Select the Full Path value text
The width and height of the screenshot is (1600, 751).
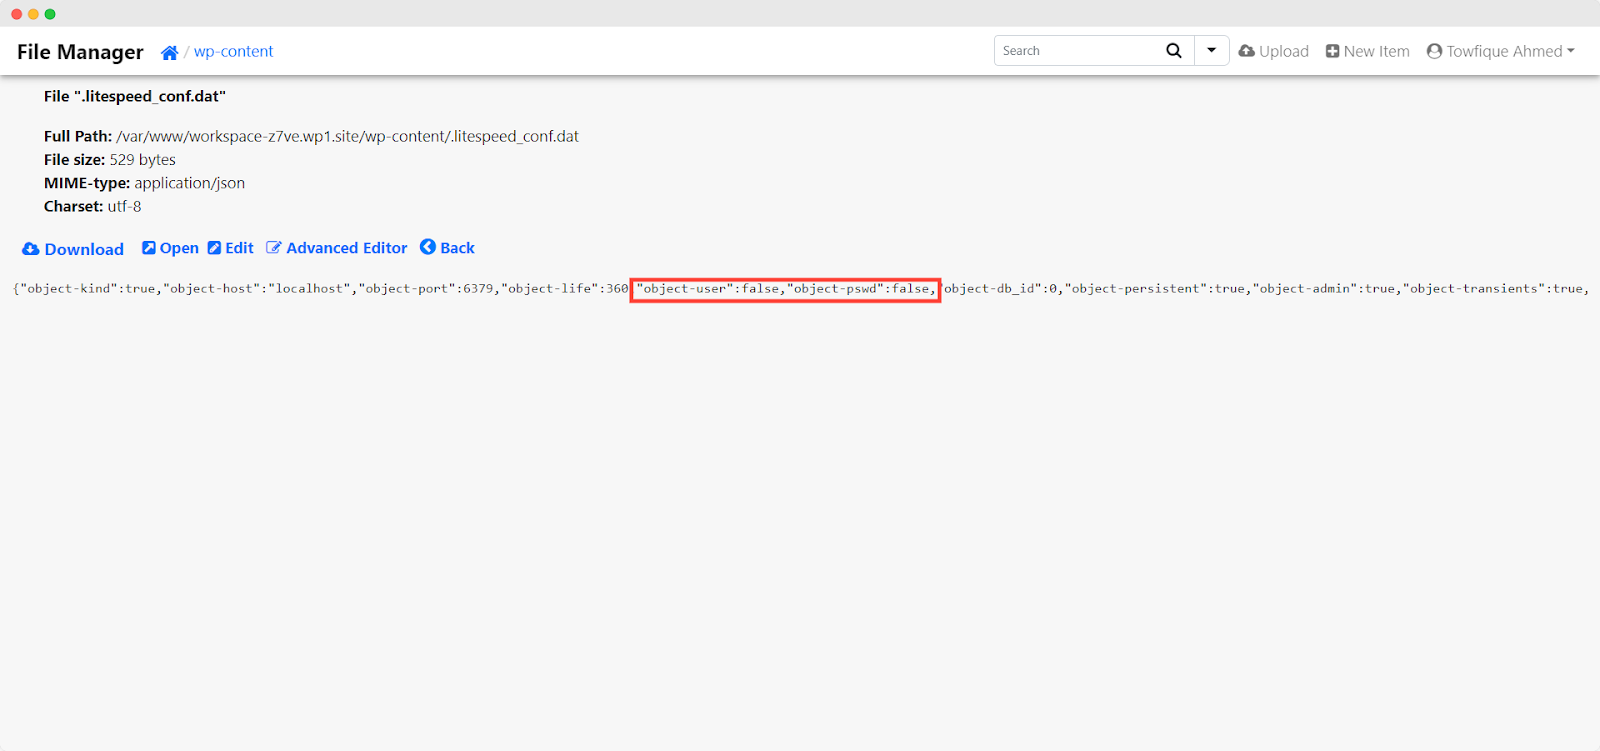click(x=347, y=136)
